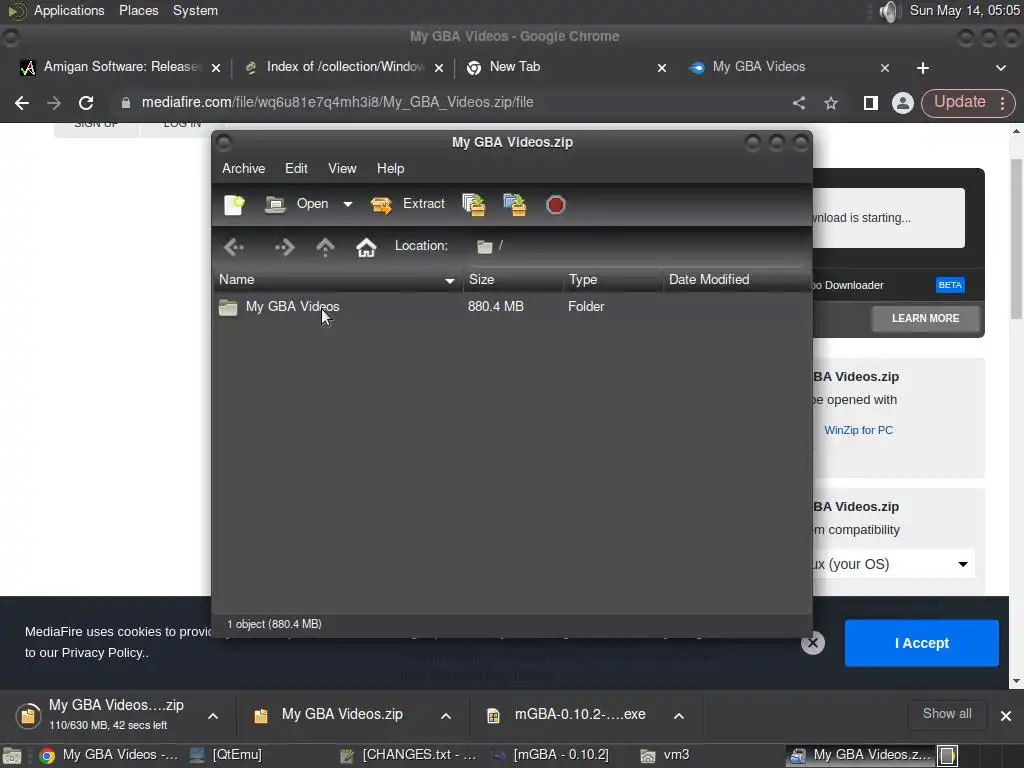Screen dimensions: 1024x768
Task: Close the New Tab tab
Action: tap(662, 68)
